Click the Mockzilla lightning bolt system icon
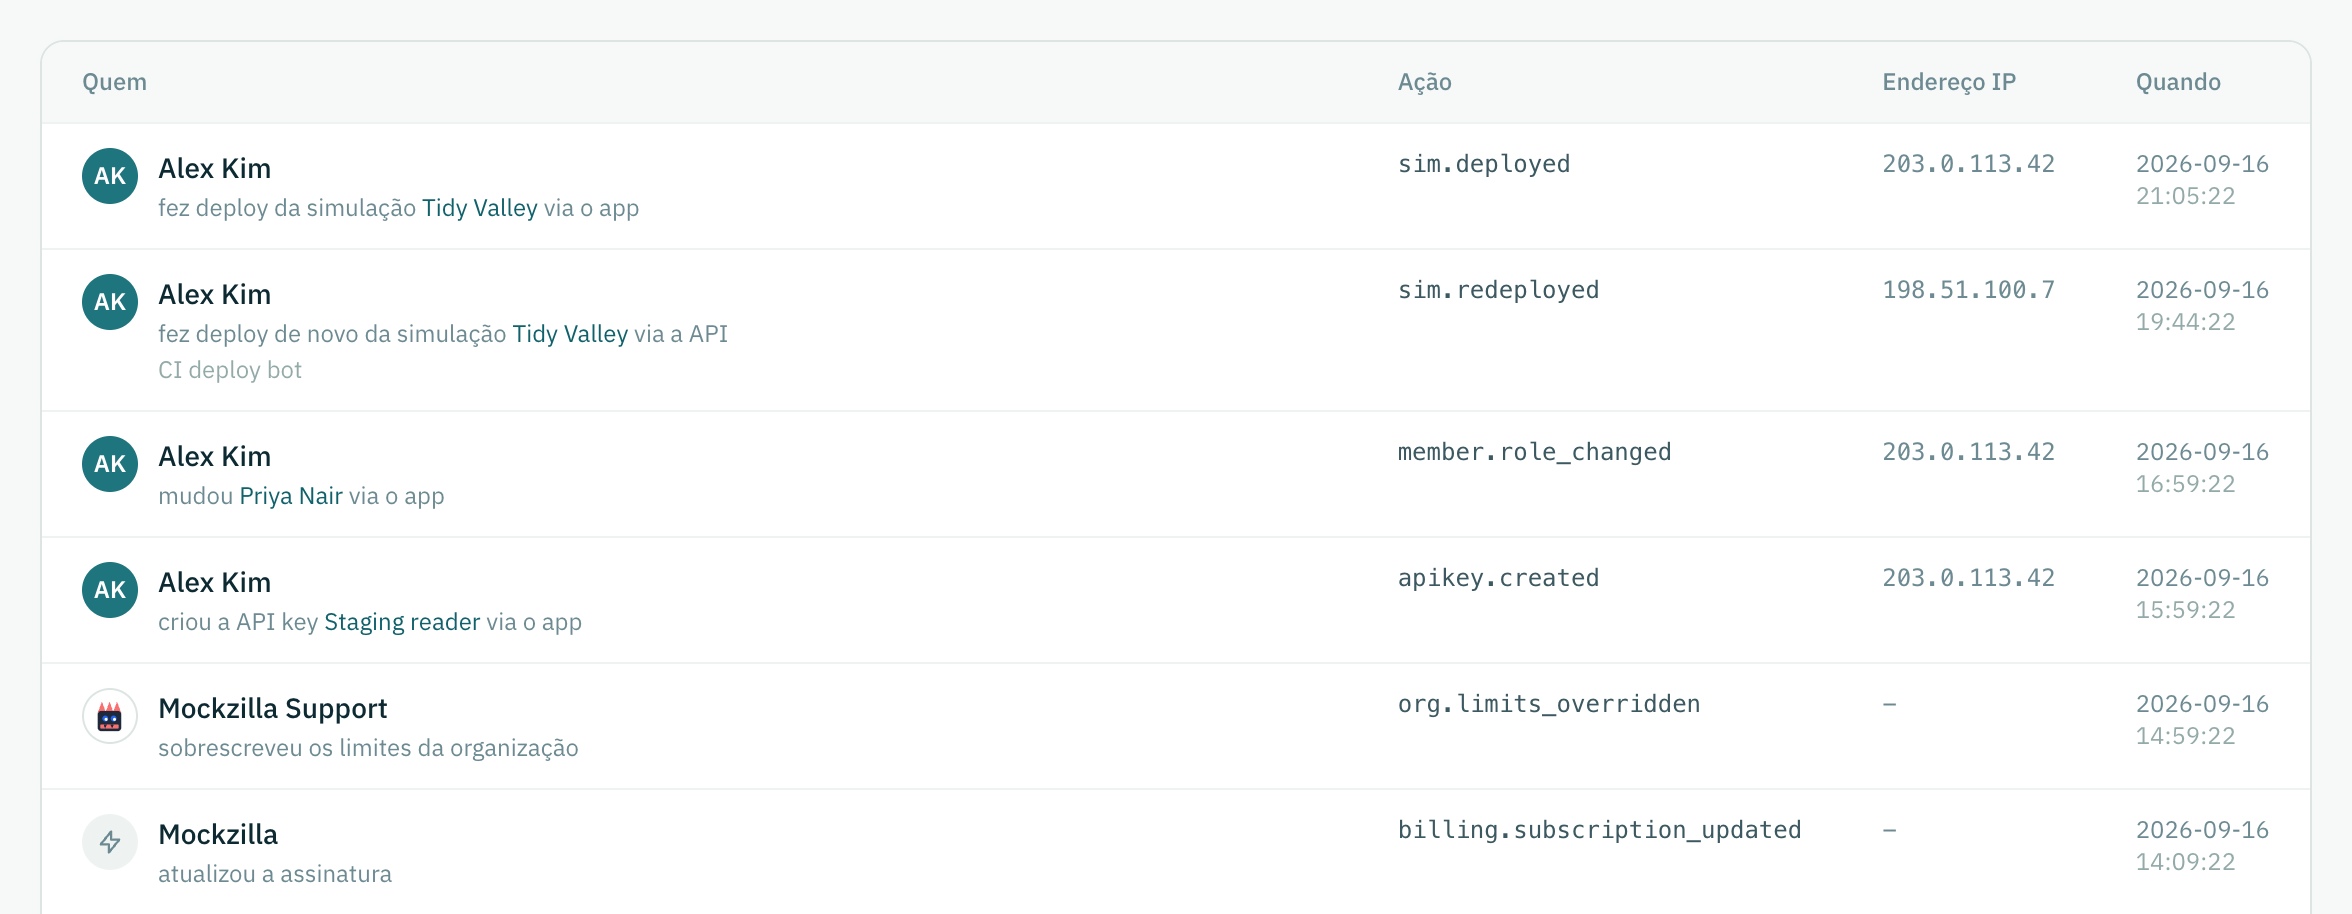This screenshot has height=914, width=2352. coord(110,842)
